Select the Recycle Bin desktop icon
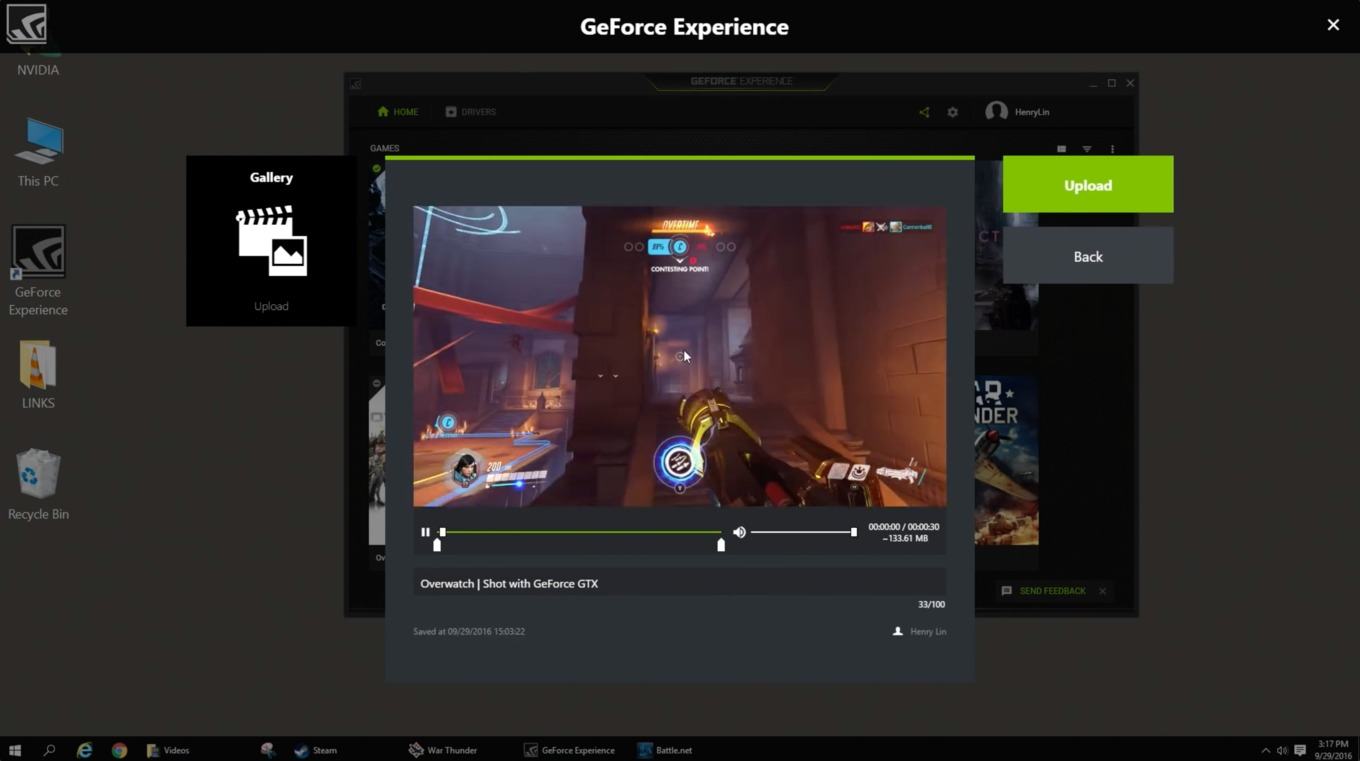Viewport: 1360px width, 761px height. [x=38, y=485]
